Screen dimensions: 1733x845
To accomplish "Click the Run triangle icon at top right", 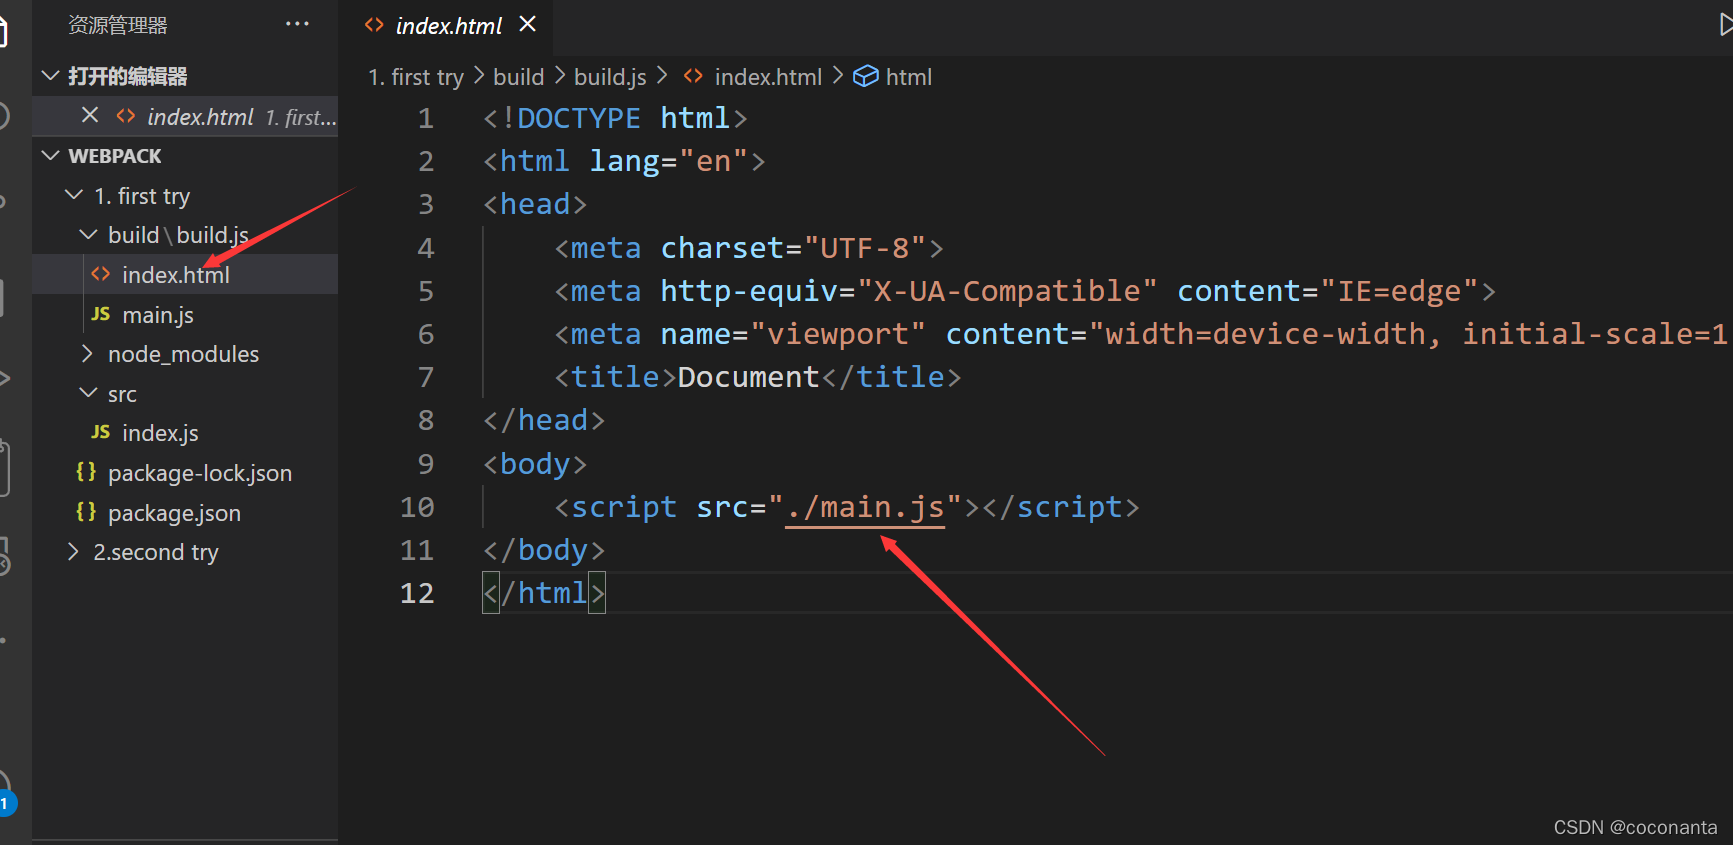I will [x=1725, y=25].
